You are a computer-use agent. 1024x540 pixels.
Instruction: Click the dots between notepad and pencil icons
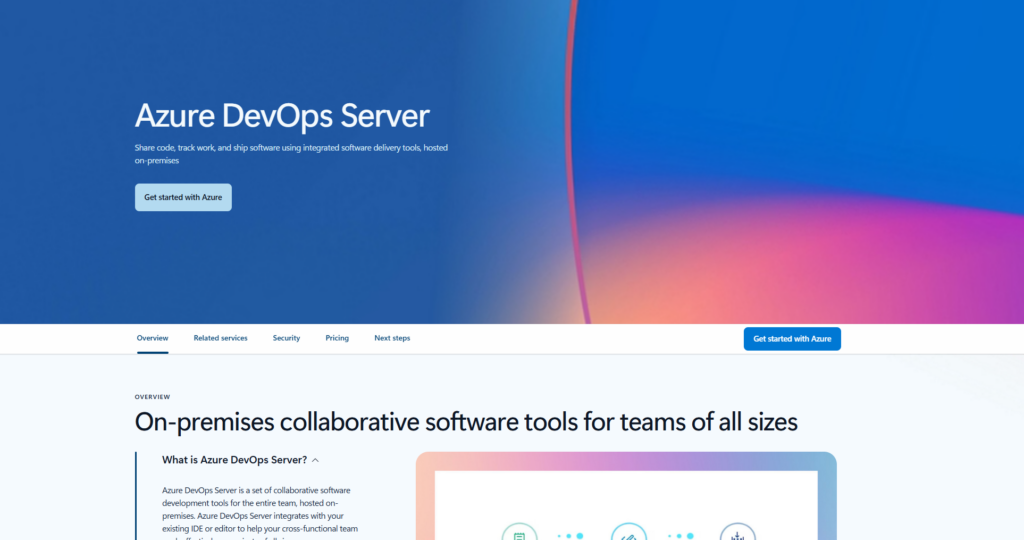[x=569, y=535]
